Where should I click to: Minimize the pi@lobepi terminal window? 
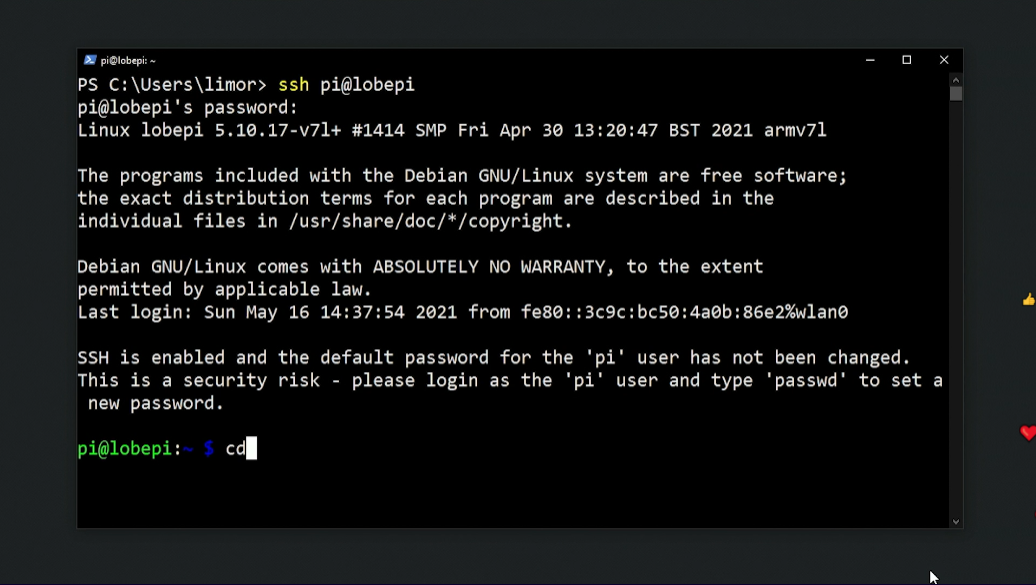pyautogui.click(x=871, y=60)
